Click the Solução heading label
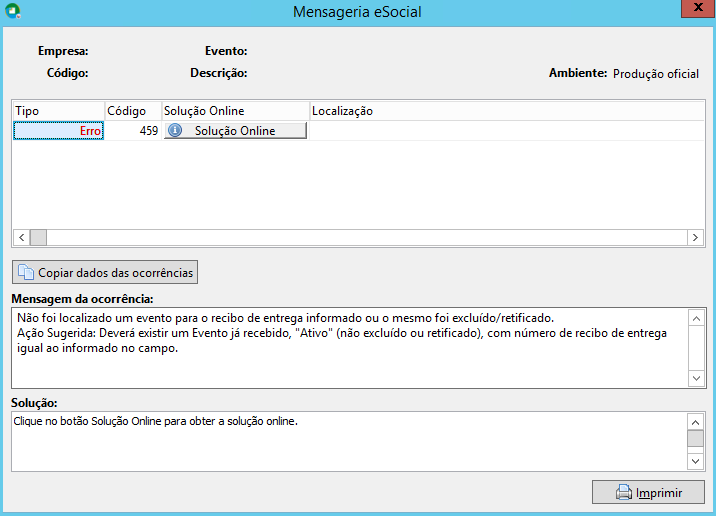 [x=34, y=403]
